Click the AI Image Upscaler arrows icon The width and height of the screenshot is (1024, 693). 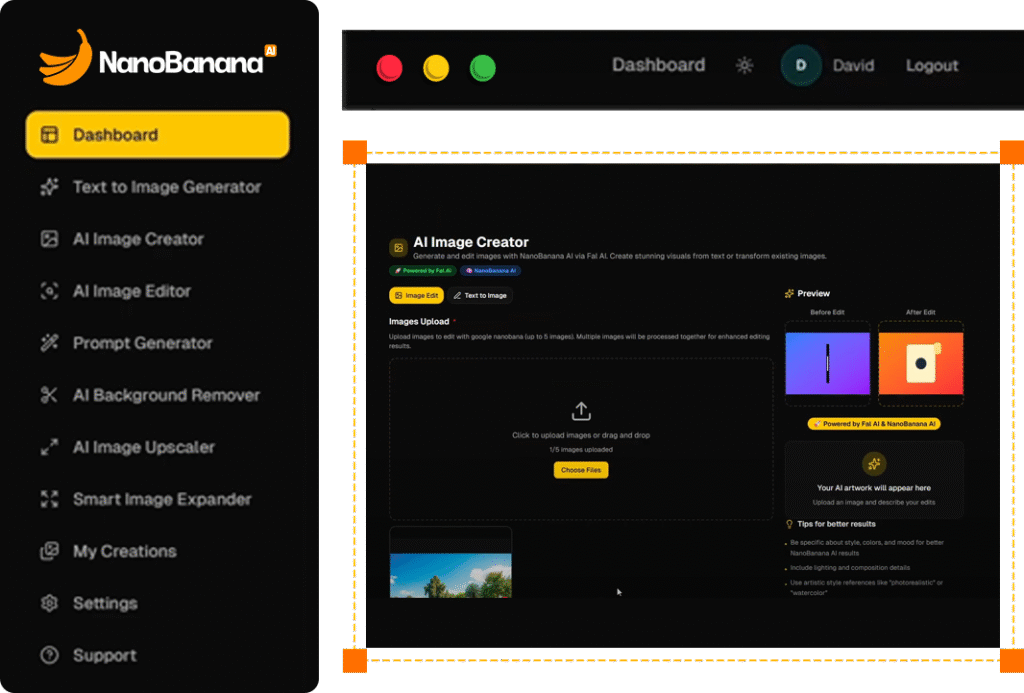[x=48, y=447]
